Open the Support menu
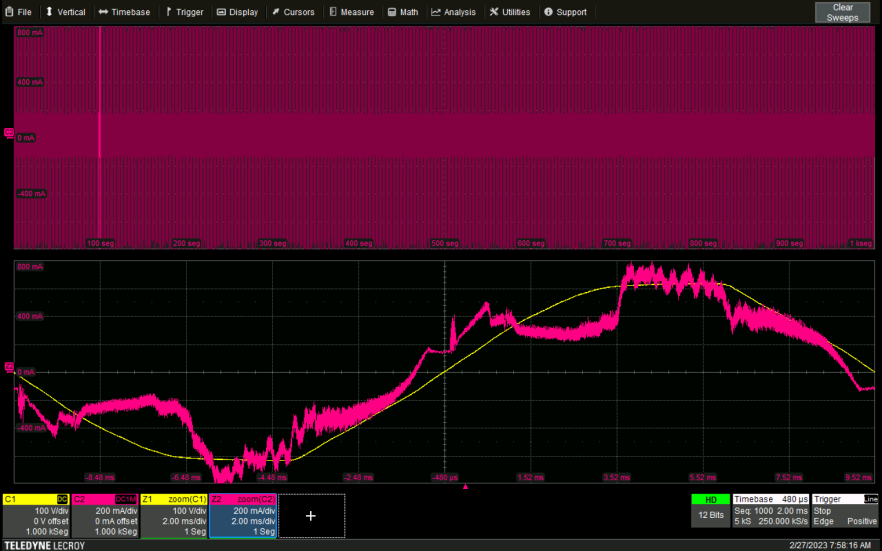The width and height of the screenshot is (882, 551). coord(565,12)
